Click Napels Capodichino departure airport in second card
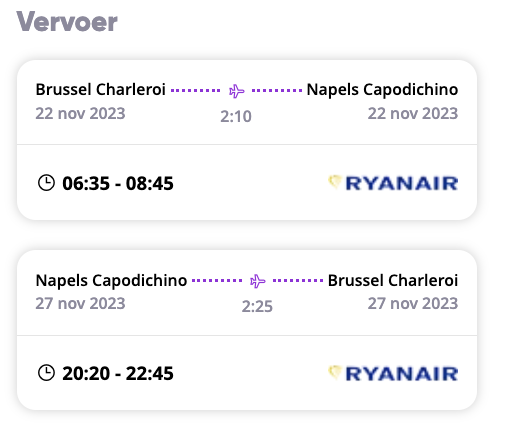506x428 pixels. click(111, 280)
